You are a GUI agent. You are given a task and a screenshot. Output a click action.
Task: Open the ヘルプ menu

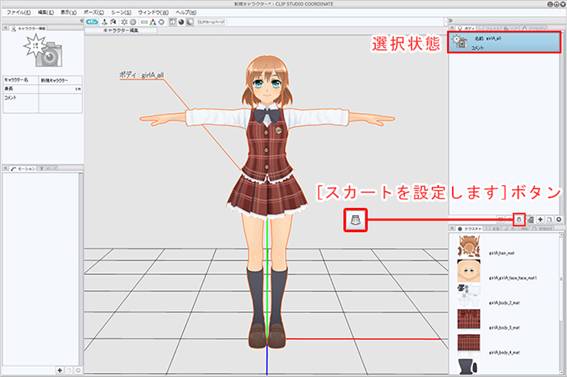[186, 12]
